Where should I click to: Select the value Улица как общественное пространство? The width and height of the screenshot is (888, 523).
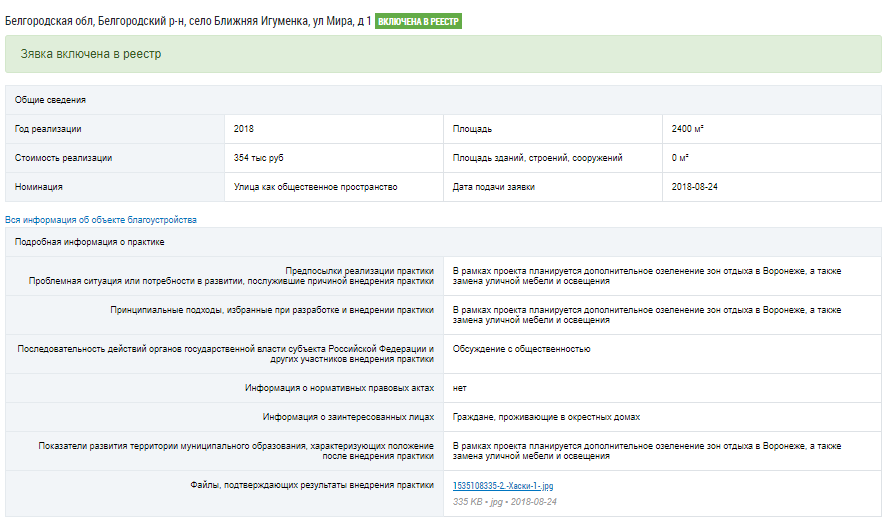pos(315,187)
